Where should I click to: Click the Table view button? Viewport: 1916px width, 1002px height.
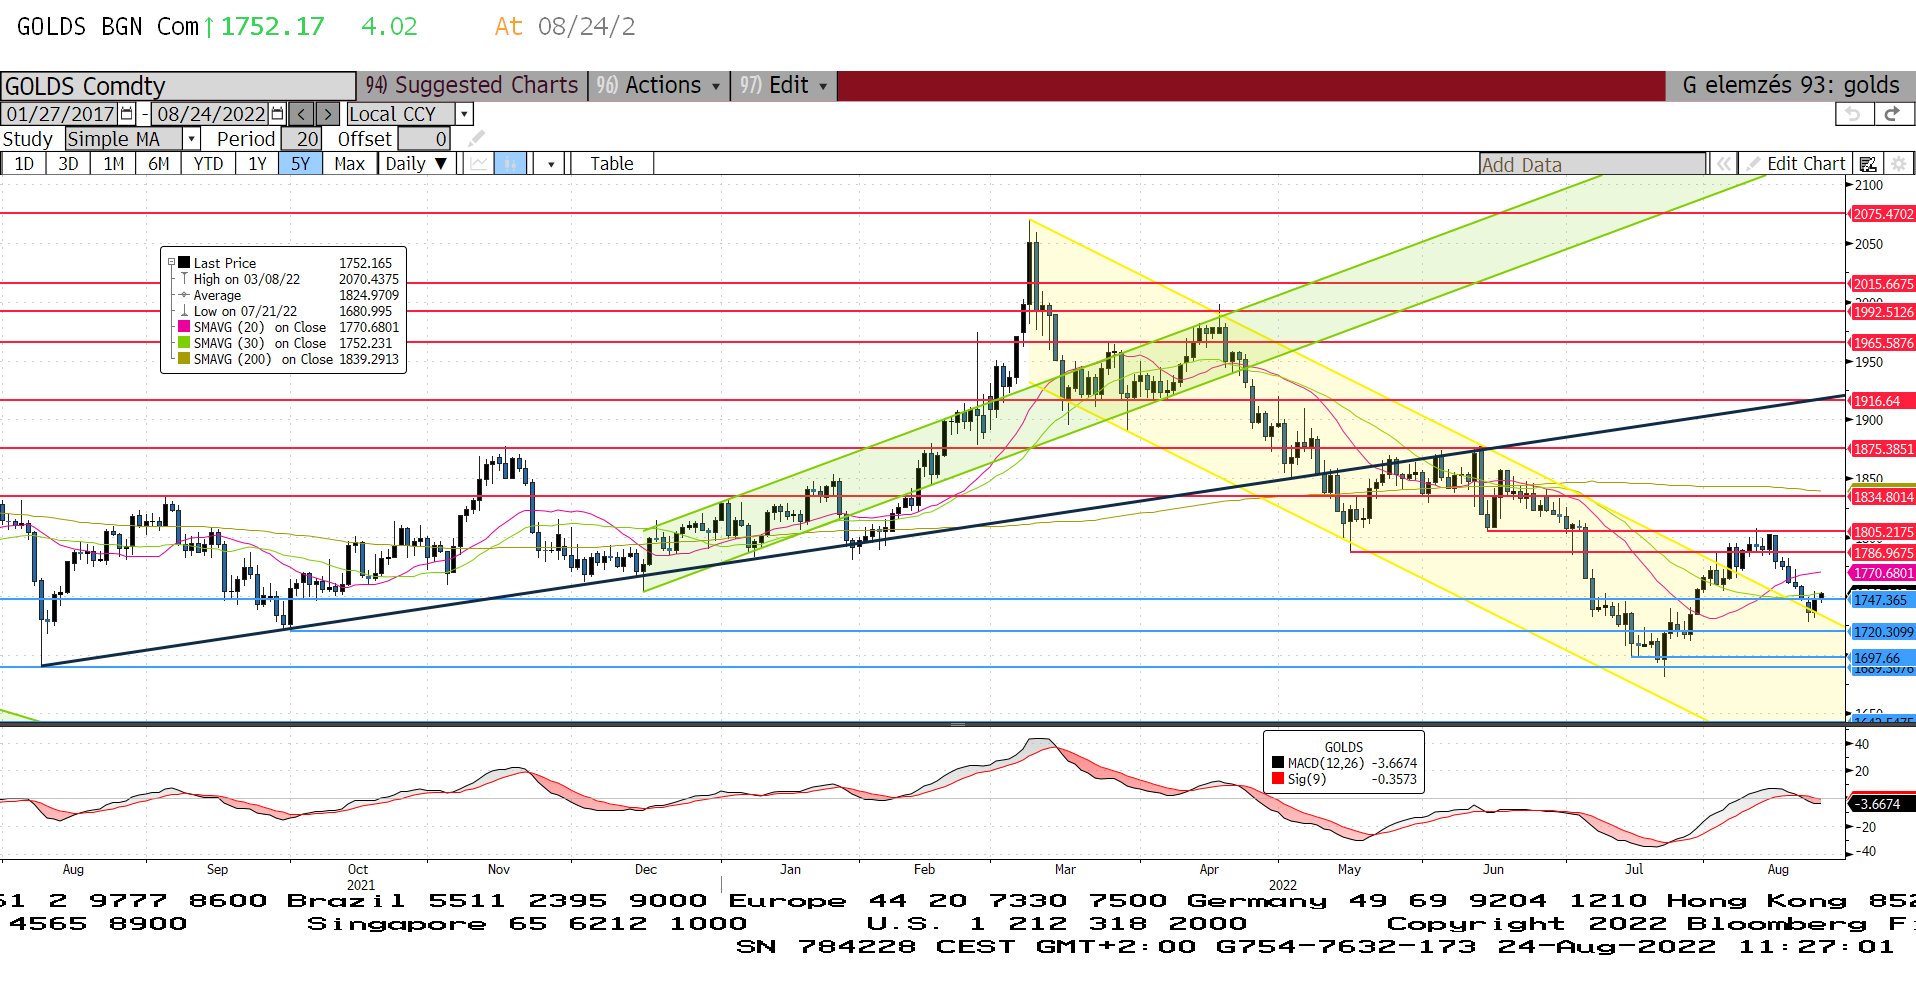(612, 164)
